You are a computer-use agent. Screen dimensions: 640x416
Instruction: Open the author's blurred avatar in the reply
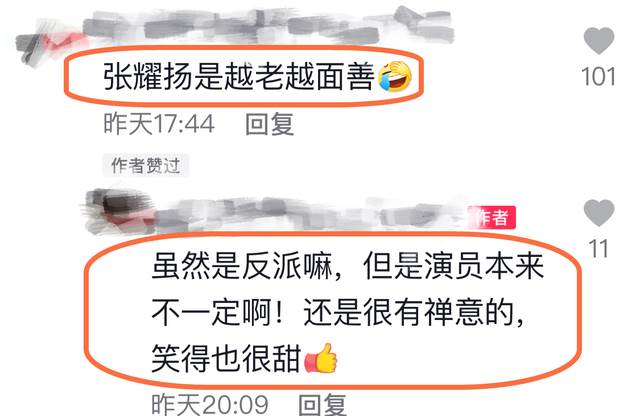[x=119, y=211]
